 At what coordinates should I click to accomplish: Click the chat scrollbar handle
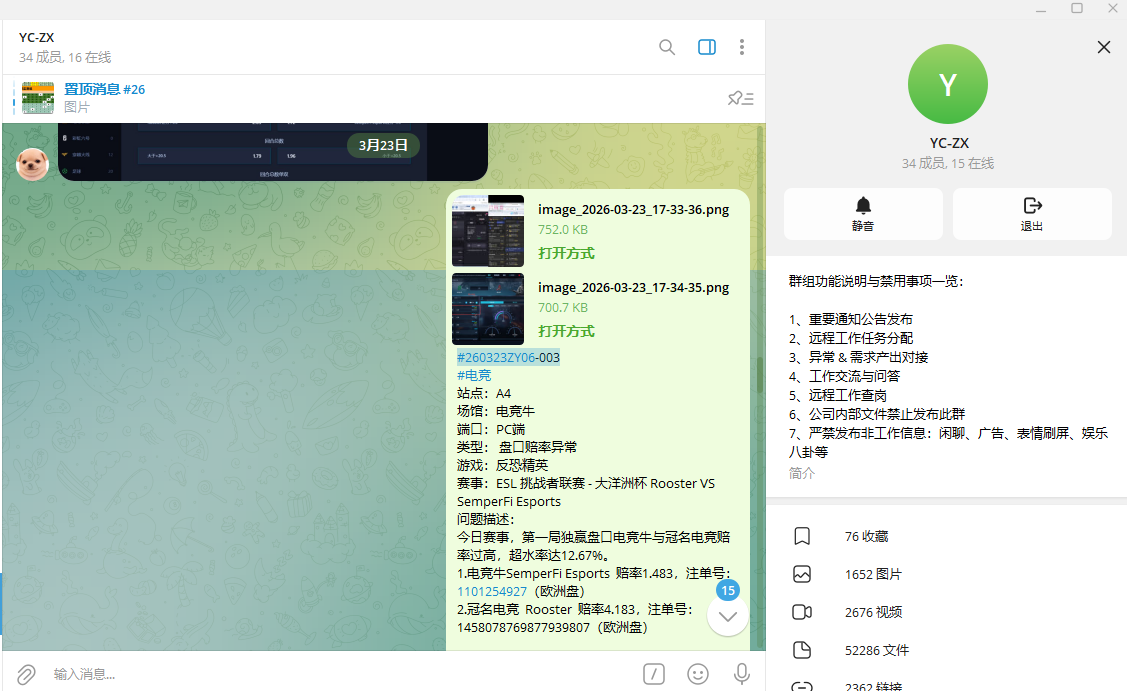pyautogui.click(x=760, y=374)
